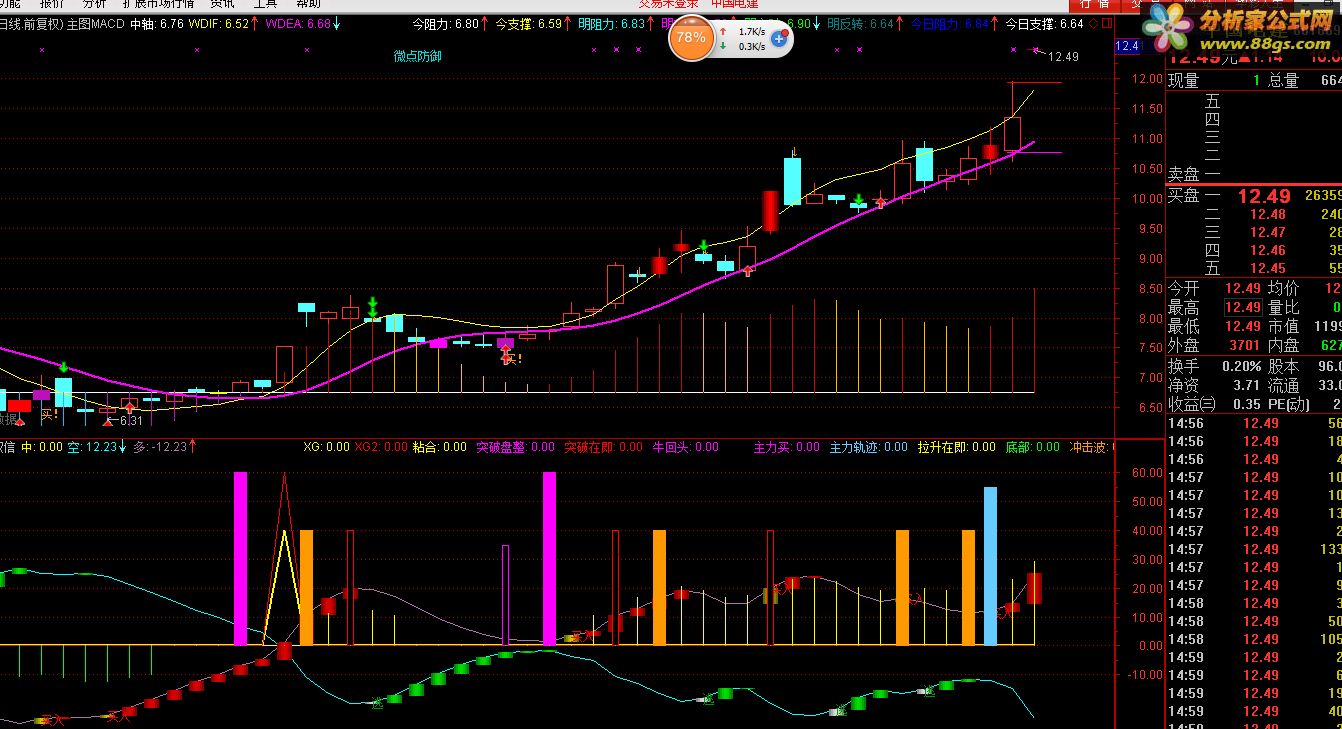Click the 主力轨迹: 0.00 label
1342x729 pixels.
[869, 447]
